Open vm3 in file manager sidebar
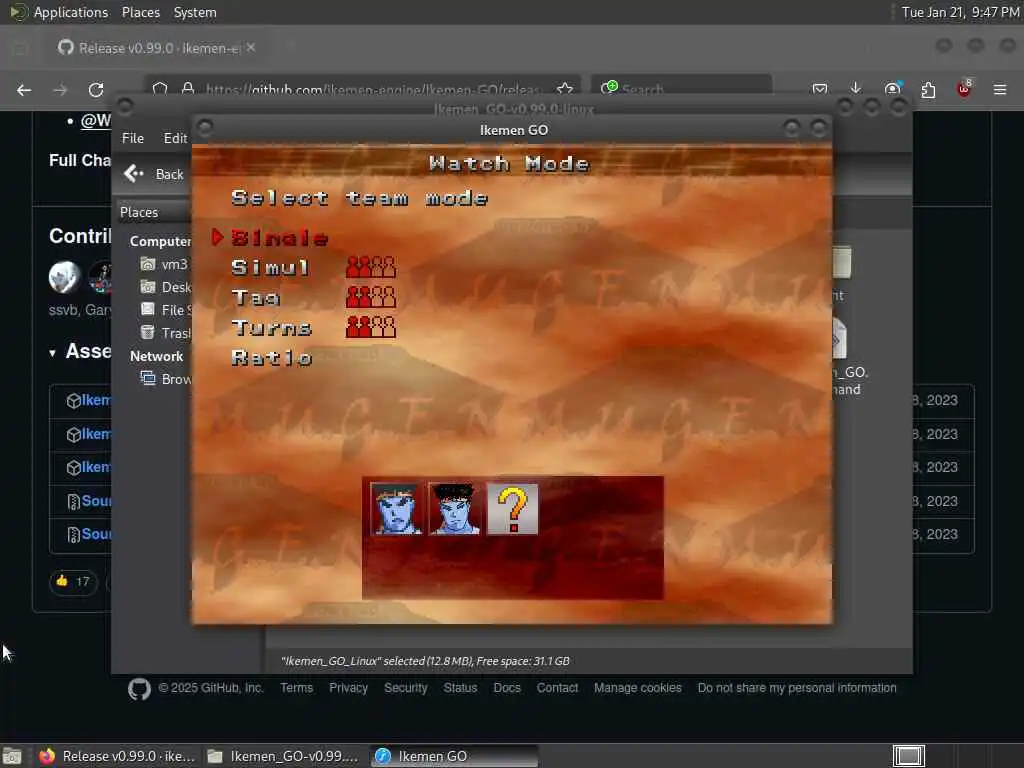Screen dimensions: 1024x768 point(165,264)
